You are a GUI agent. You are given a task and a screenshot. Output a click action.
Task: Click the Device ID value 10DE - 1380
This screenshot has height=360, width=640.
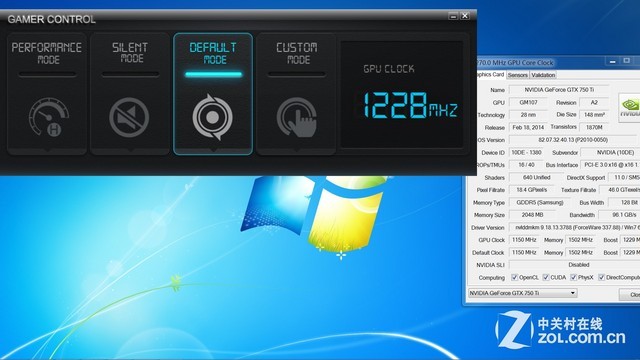(527, 153)
